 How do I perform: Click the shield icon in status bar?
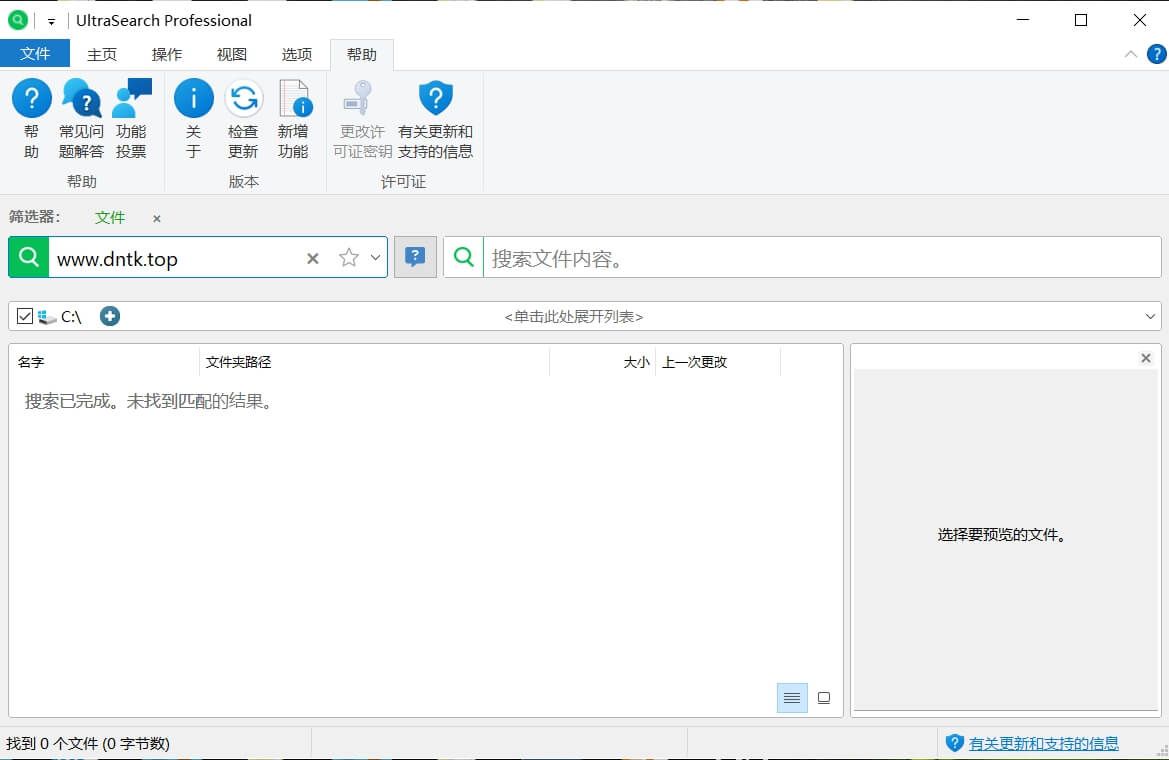pos(954,743)
